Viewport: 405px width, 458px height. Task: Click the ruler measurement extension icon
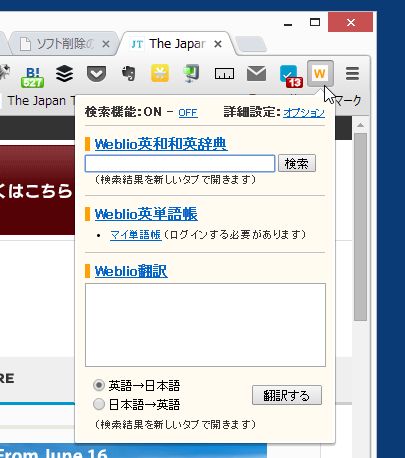coord(224,74)
